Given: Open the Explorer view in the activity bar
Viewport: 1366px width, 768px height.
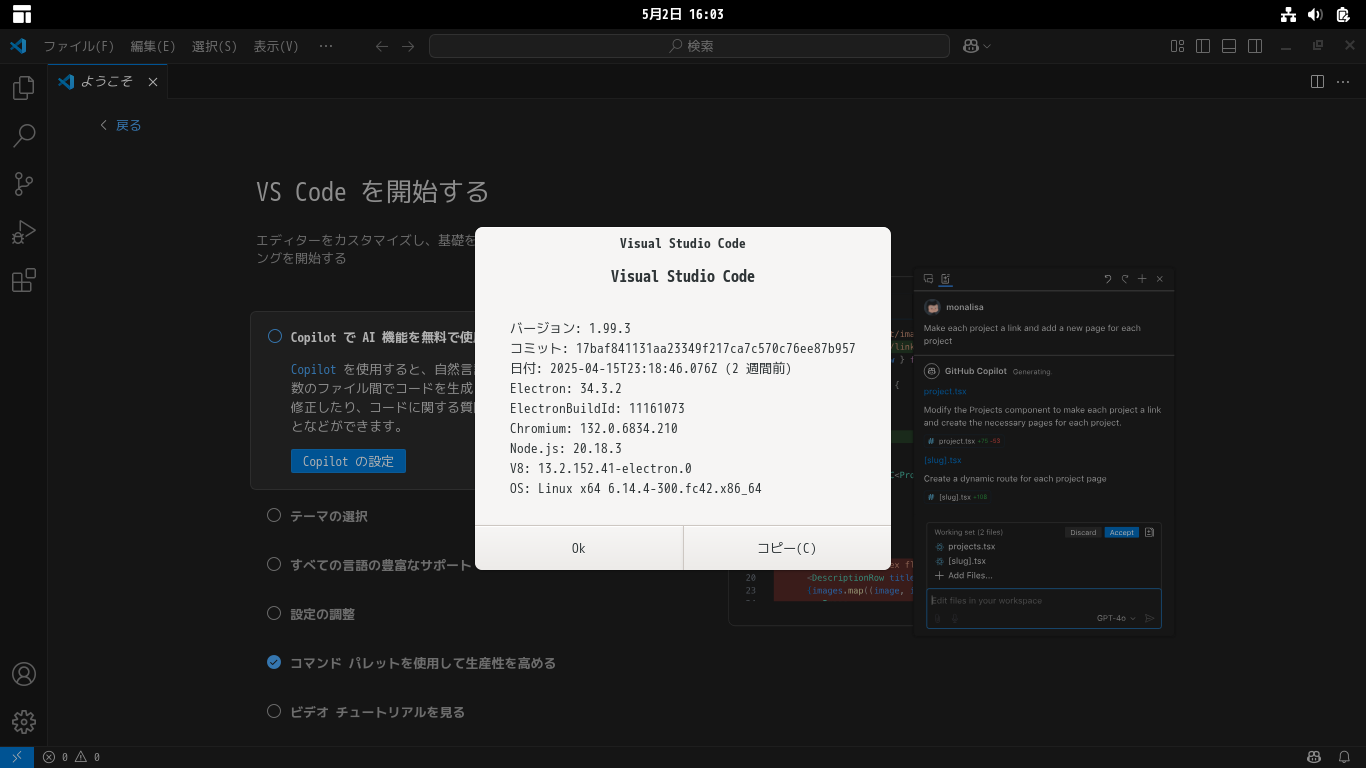Looking at the screenshot, I should (24, 88).
